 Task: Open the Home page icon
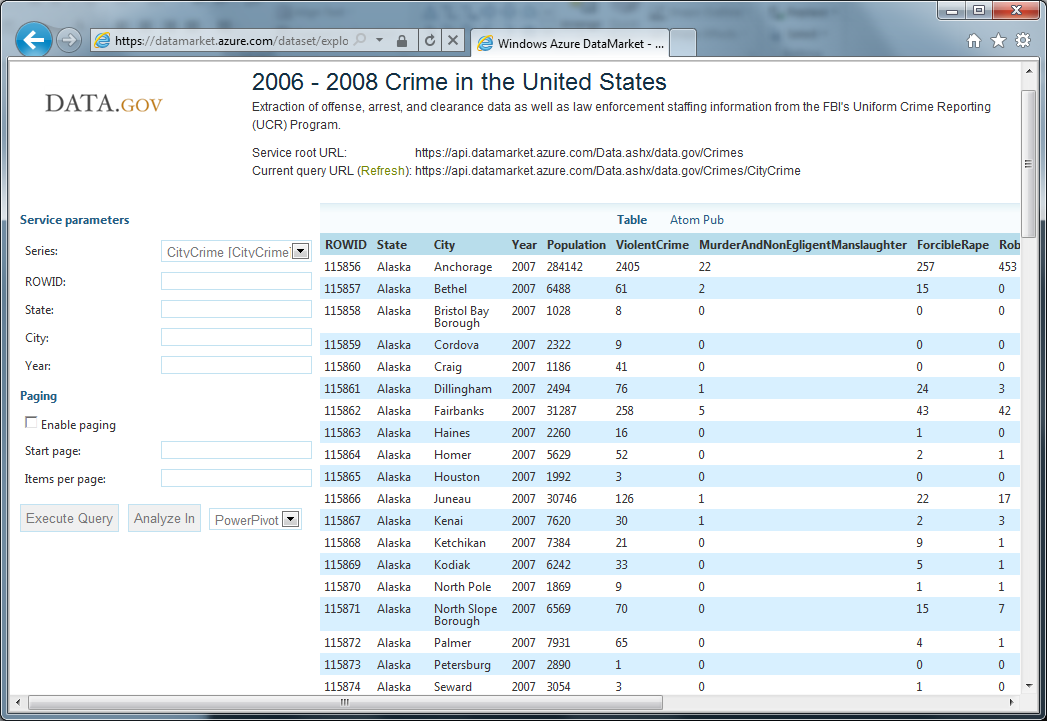[974, 41]
